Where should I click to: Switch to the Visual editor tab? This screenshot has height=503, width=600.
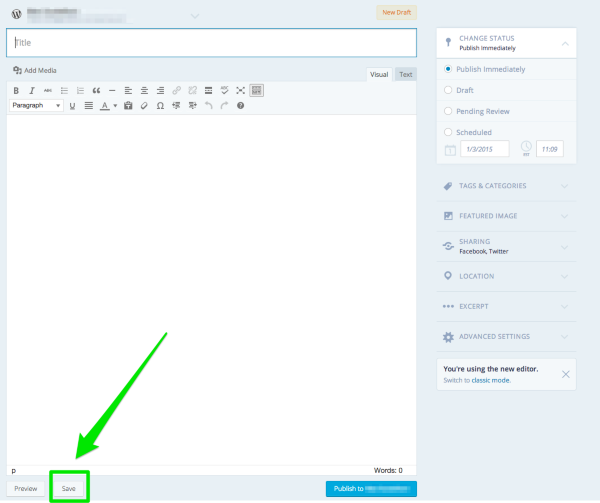379,74
